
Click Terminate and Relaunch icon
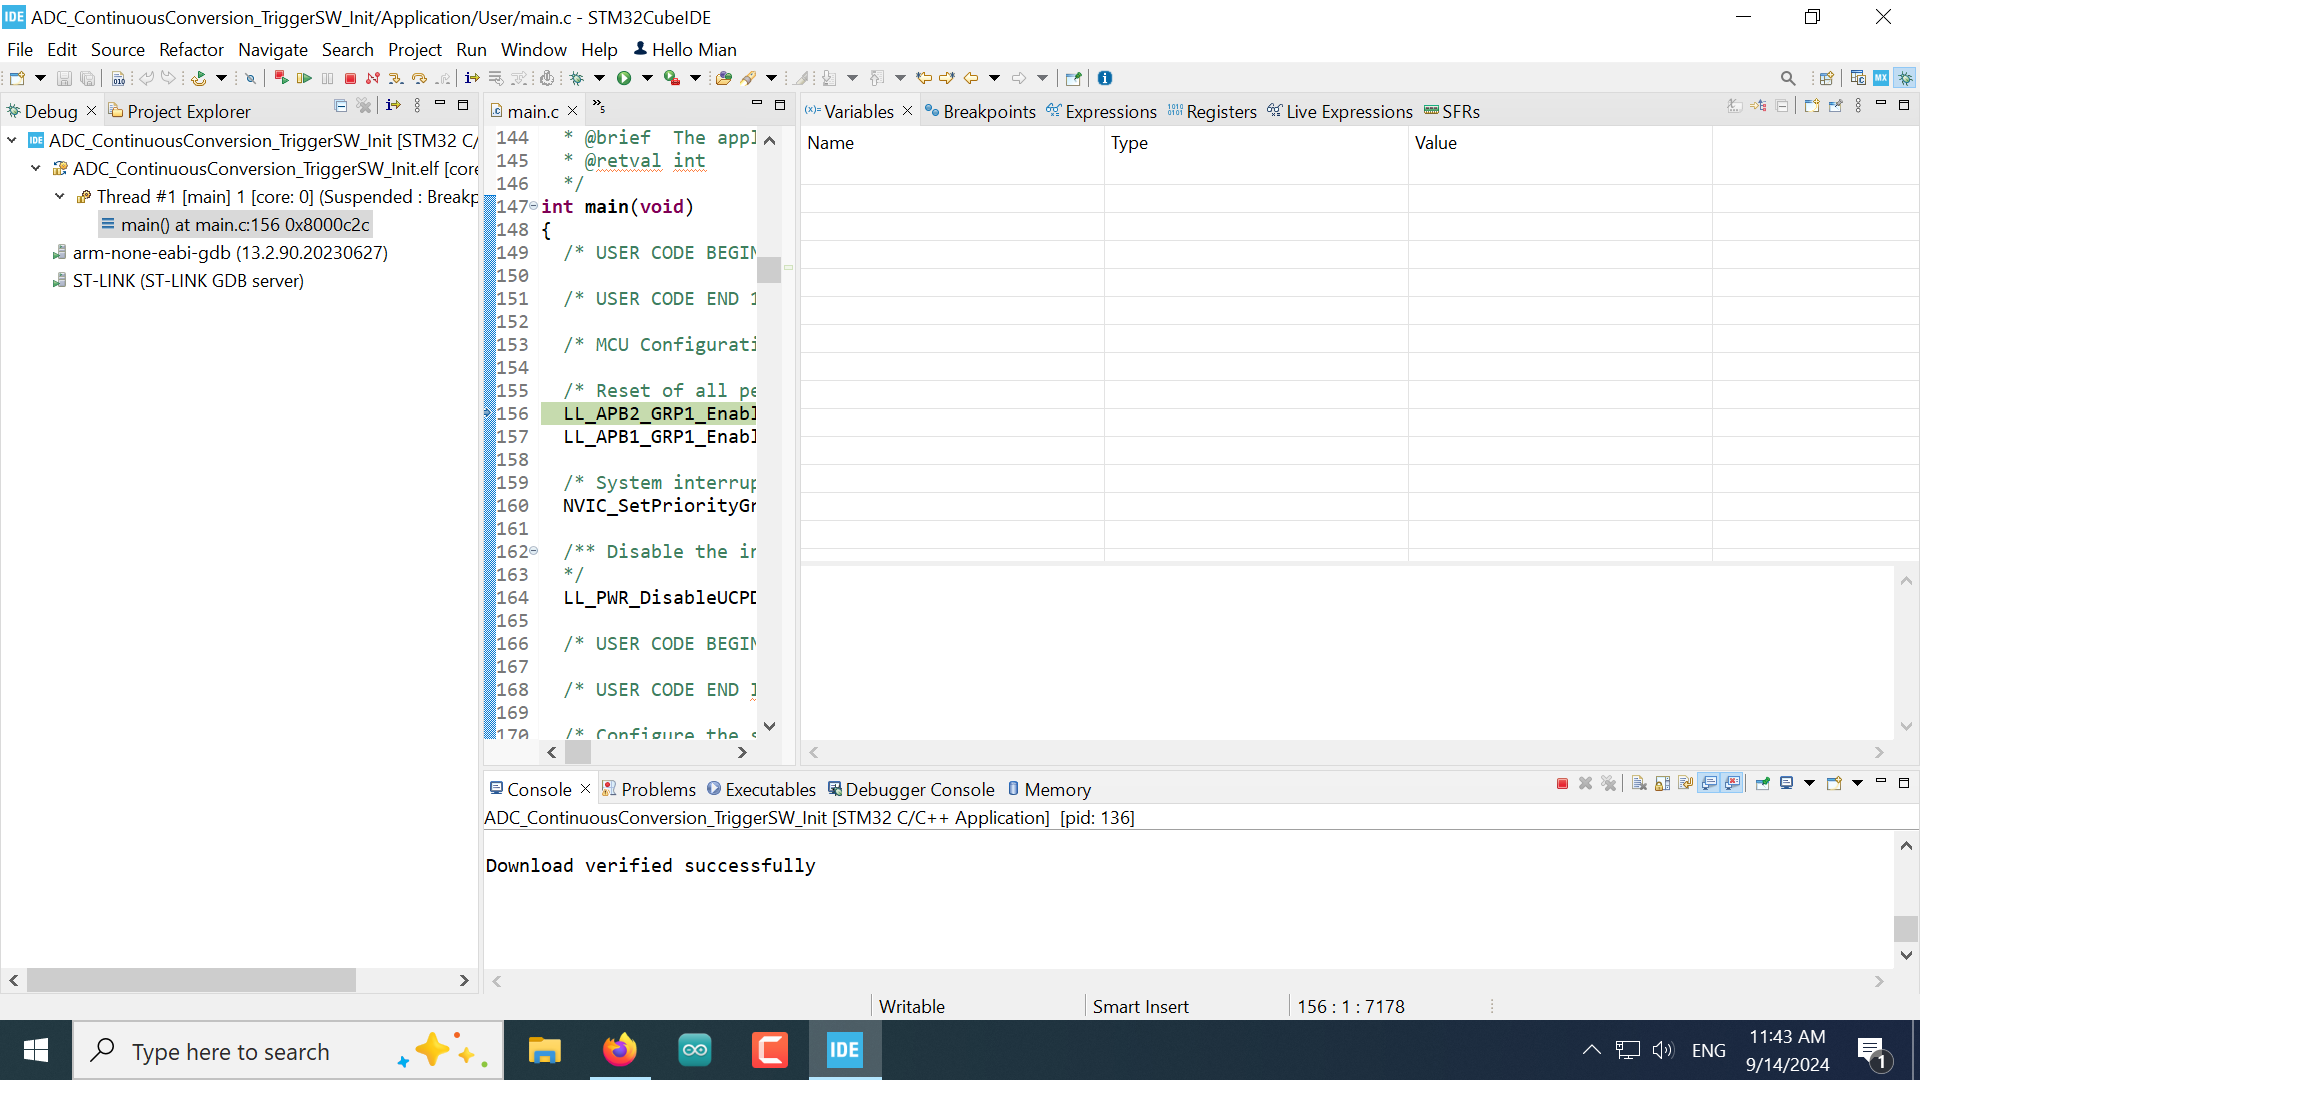pyautogui.click(x=281, y=78)
